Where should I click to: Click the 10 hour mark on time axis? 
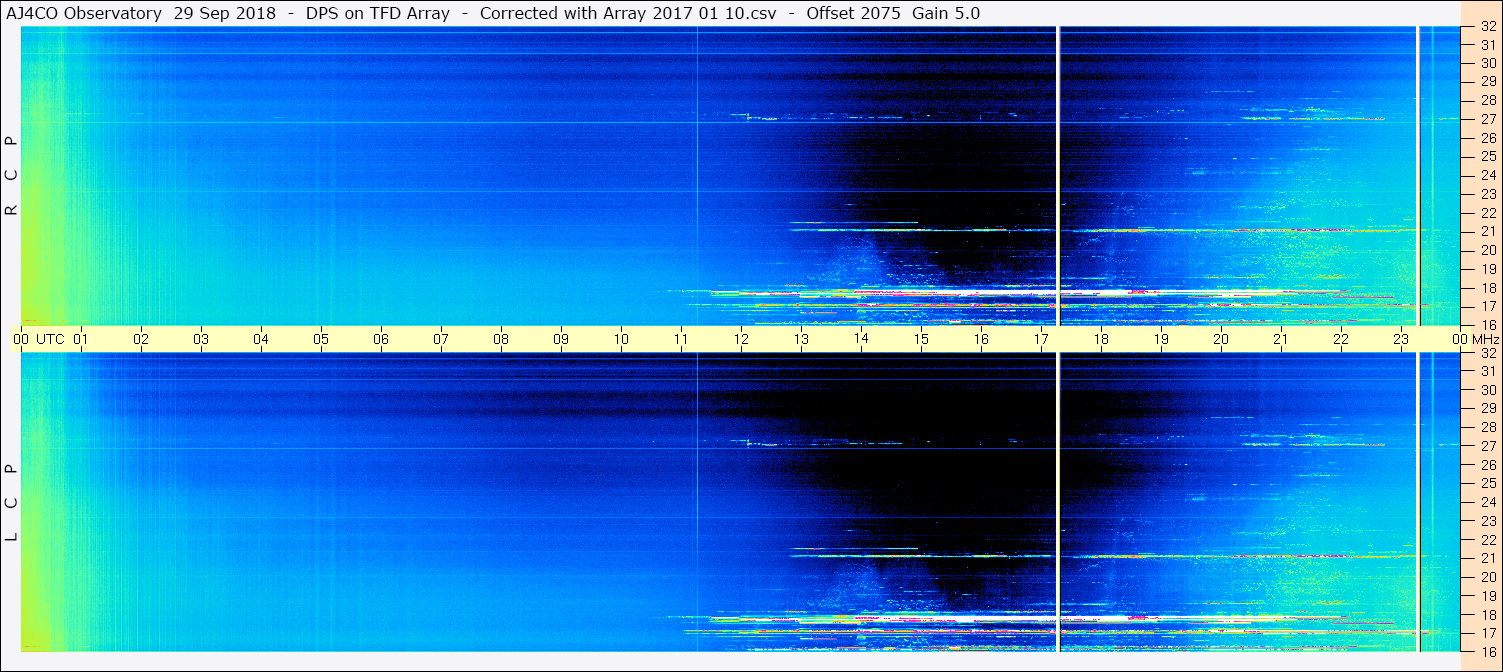pyautogui.click(x=621, y=339)
